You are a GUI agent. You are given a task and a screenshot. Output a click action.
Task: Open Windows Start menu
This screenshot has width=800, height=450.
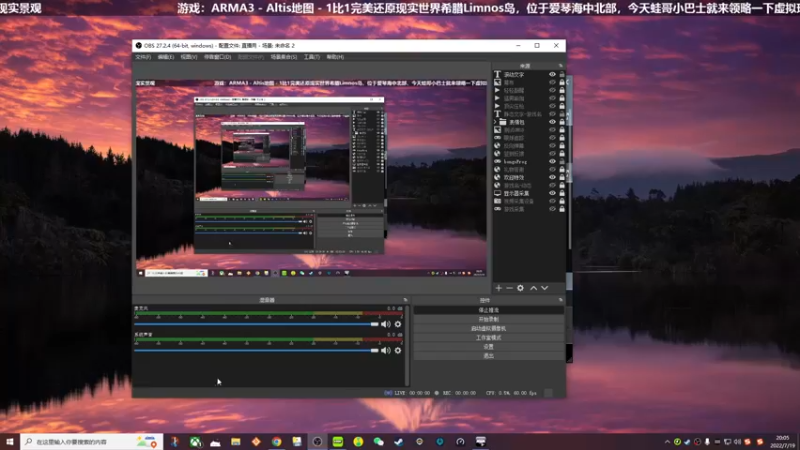[10, 441]
